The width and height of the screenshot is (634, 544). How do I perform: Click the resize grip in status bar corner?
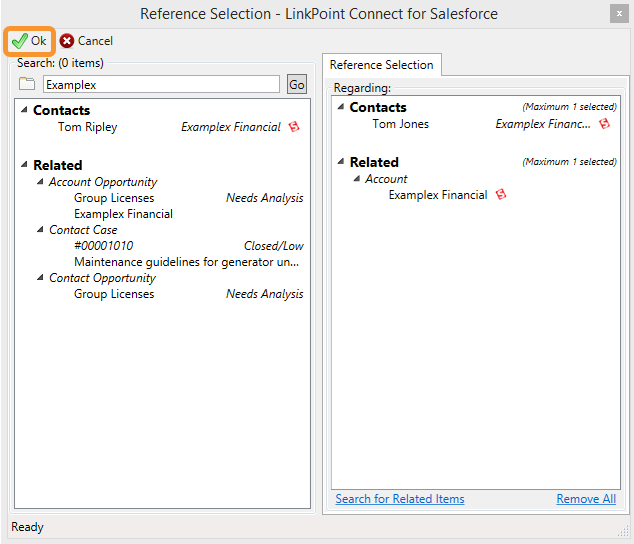tap(623, 531)
